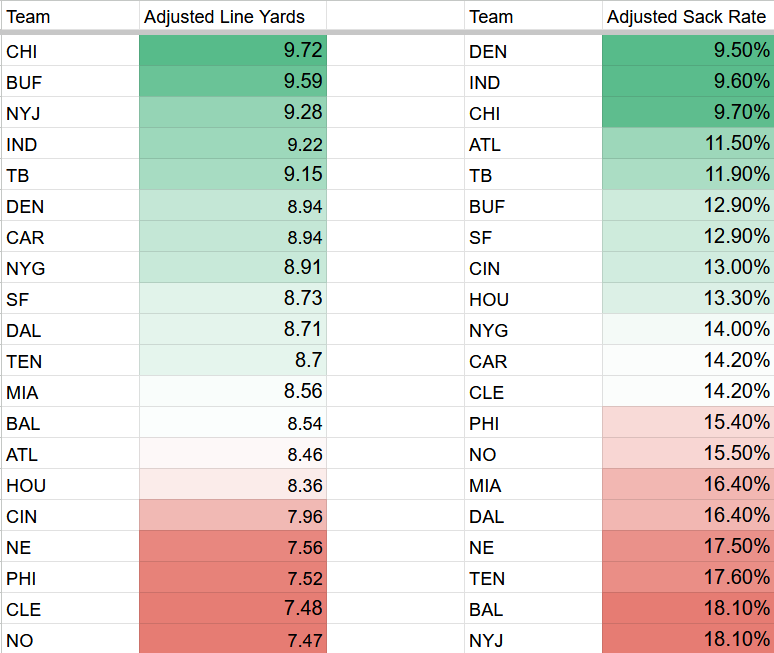
Task: Select the cell with value 8.56
Action: 232,392
